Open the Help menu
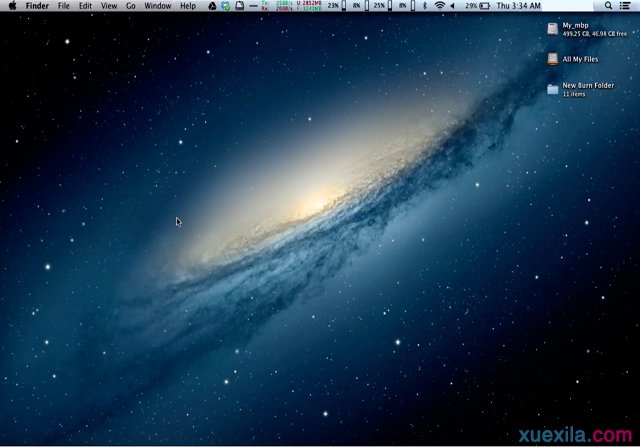The height and width of the screenshot is (447, 640). point(188,6)
